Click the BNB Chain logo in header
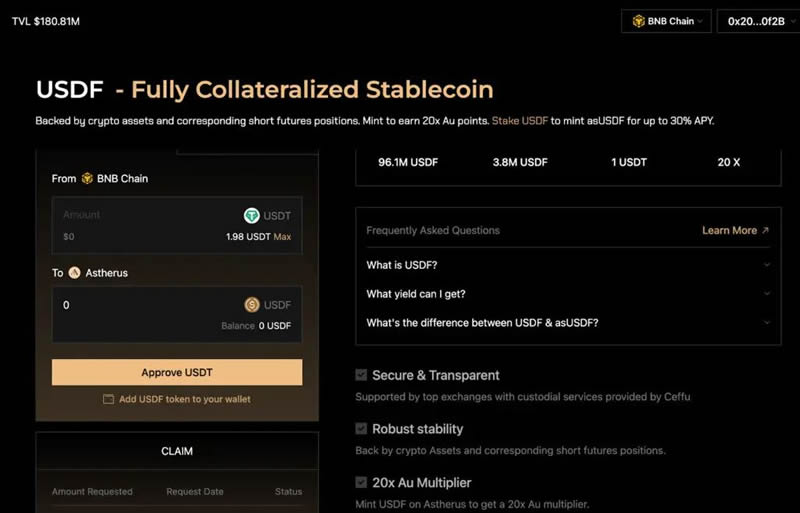Viewport: 800px width, 513px height. pyautogui.click(x=638, y=21)
